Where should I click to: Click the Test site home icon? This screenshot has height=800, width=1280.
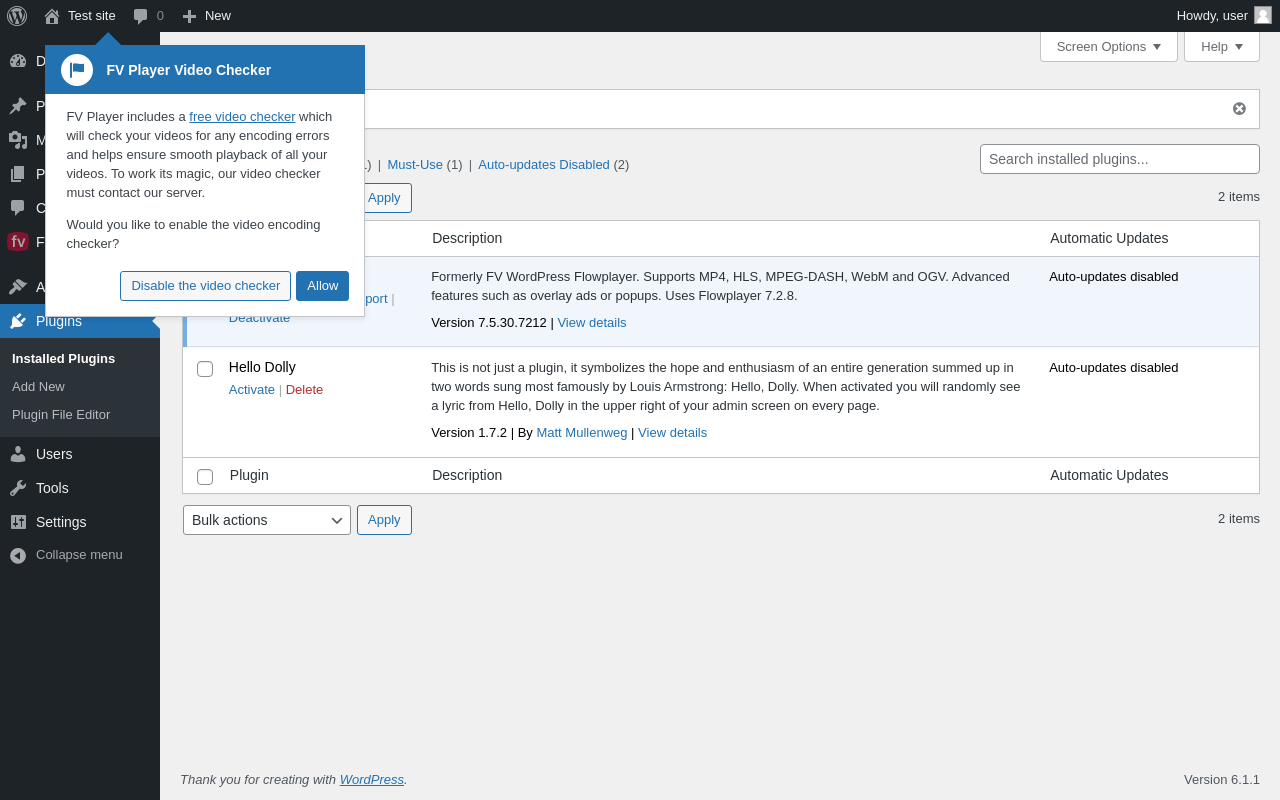pos(52,16)
